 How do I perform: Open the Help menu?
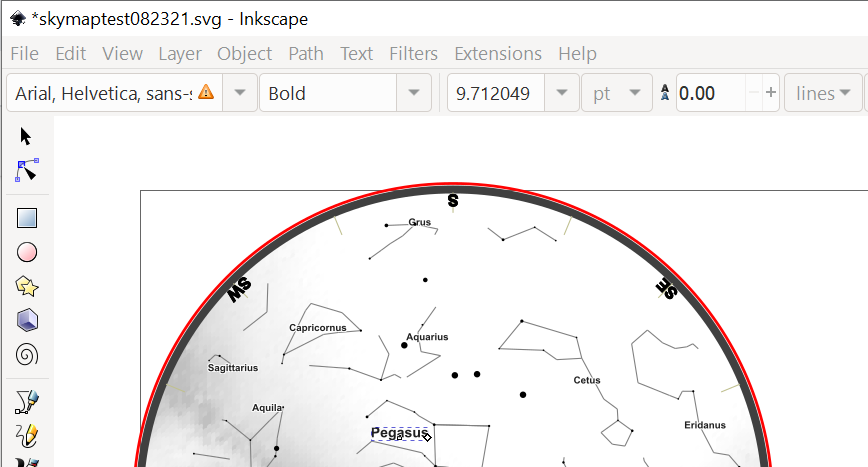(577, 54)
